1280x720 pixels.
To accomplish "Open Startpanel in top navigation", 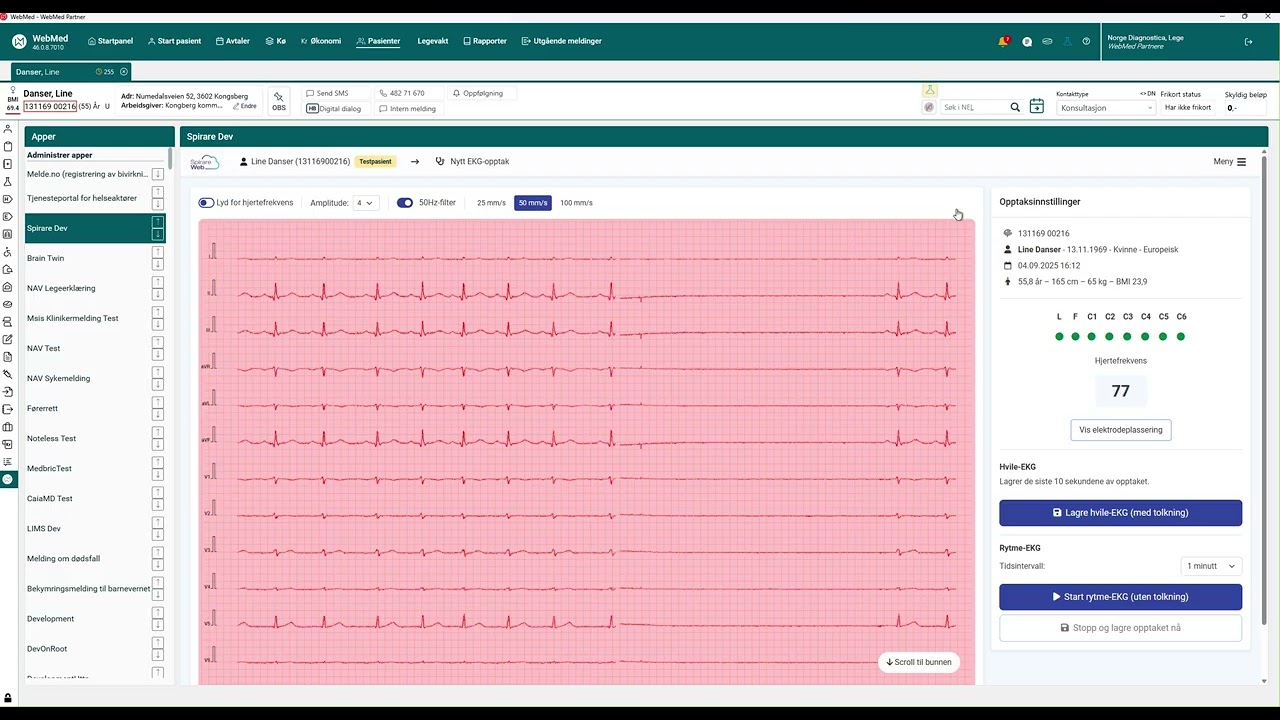I will 111,41.
